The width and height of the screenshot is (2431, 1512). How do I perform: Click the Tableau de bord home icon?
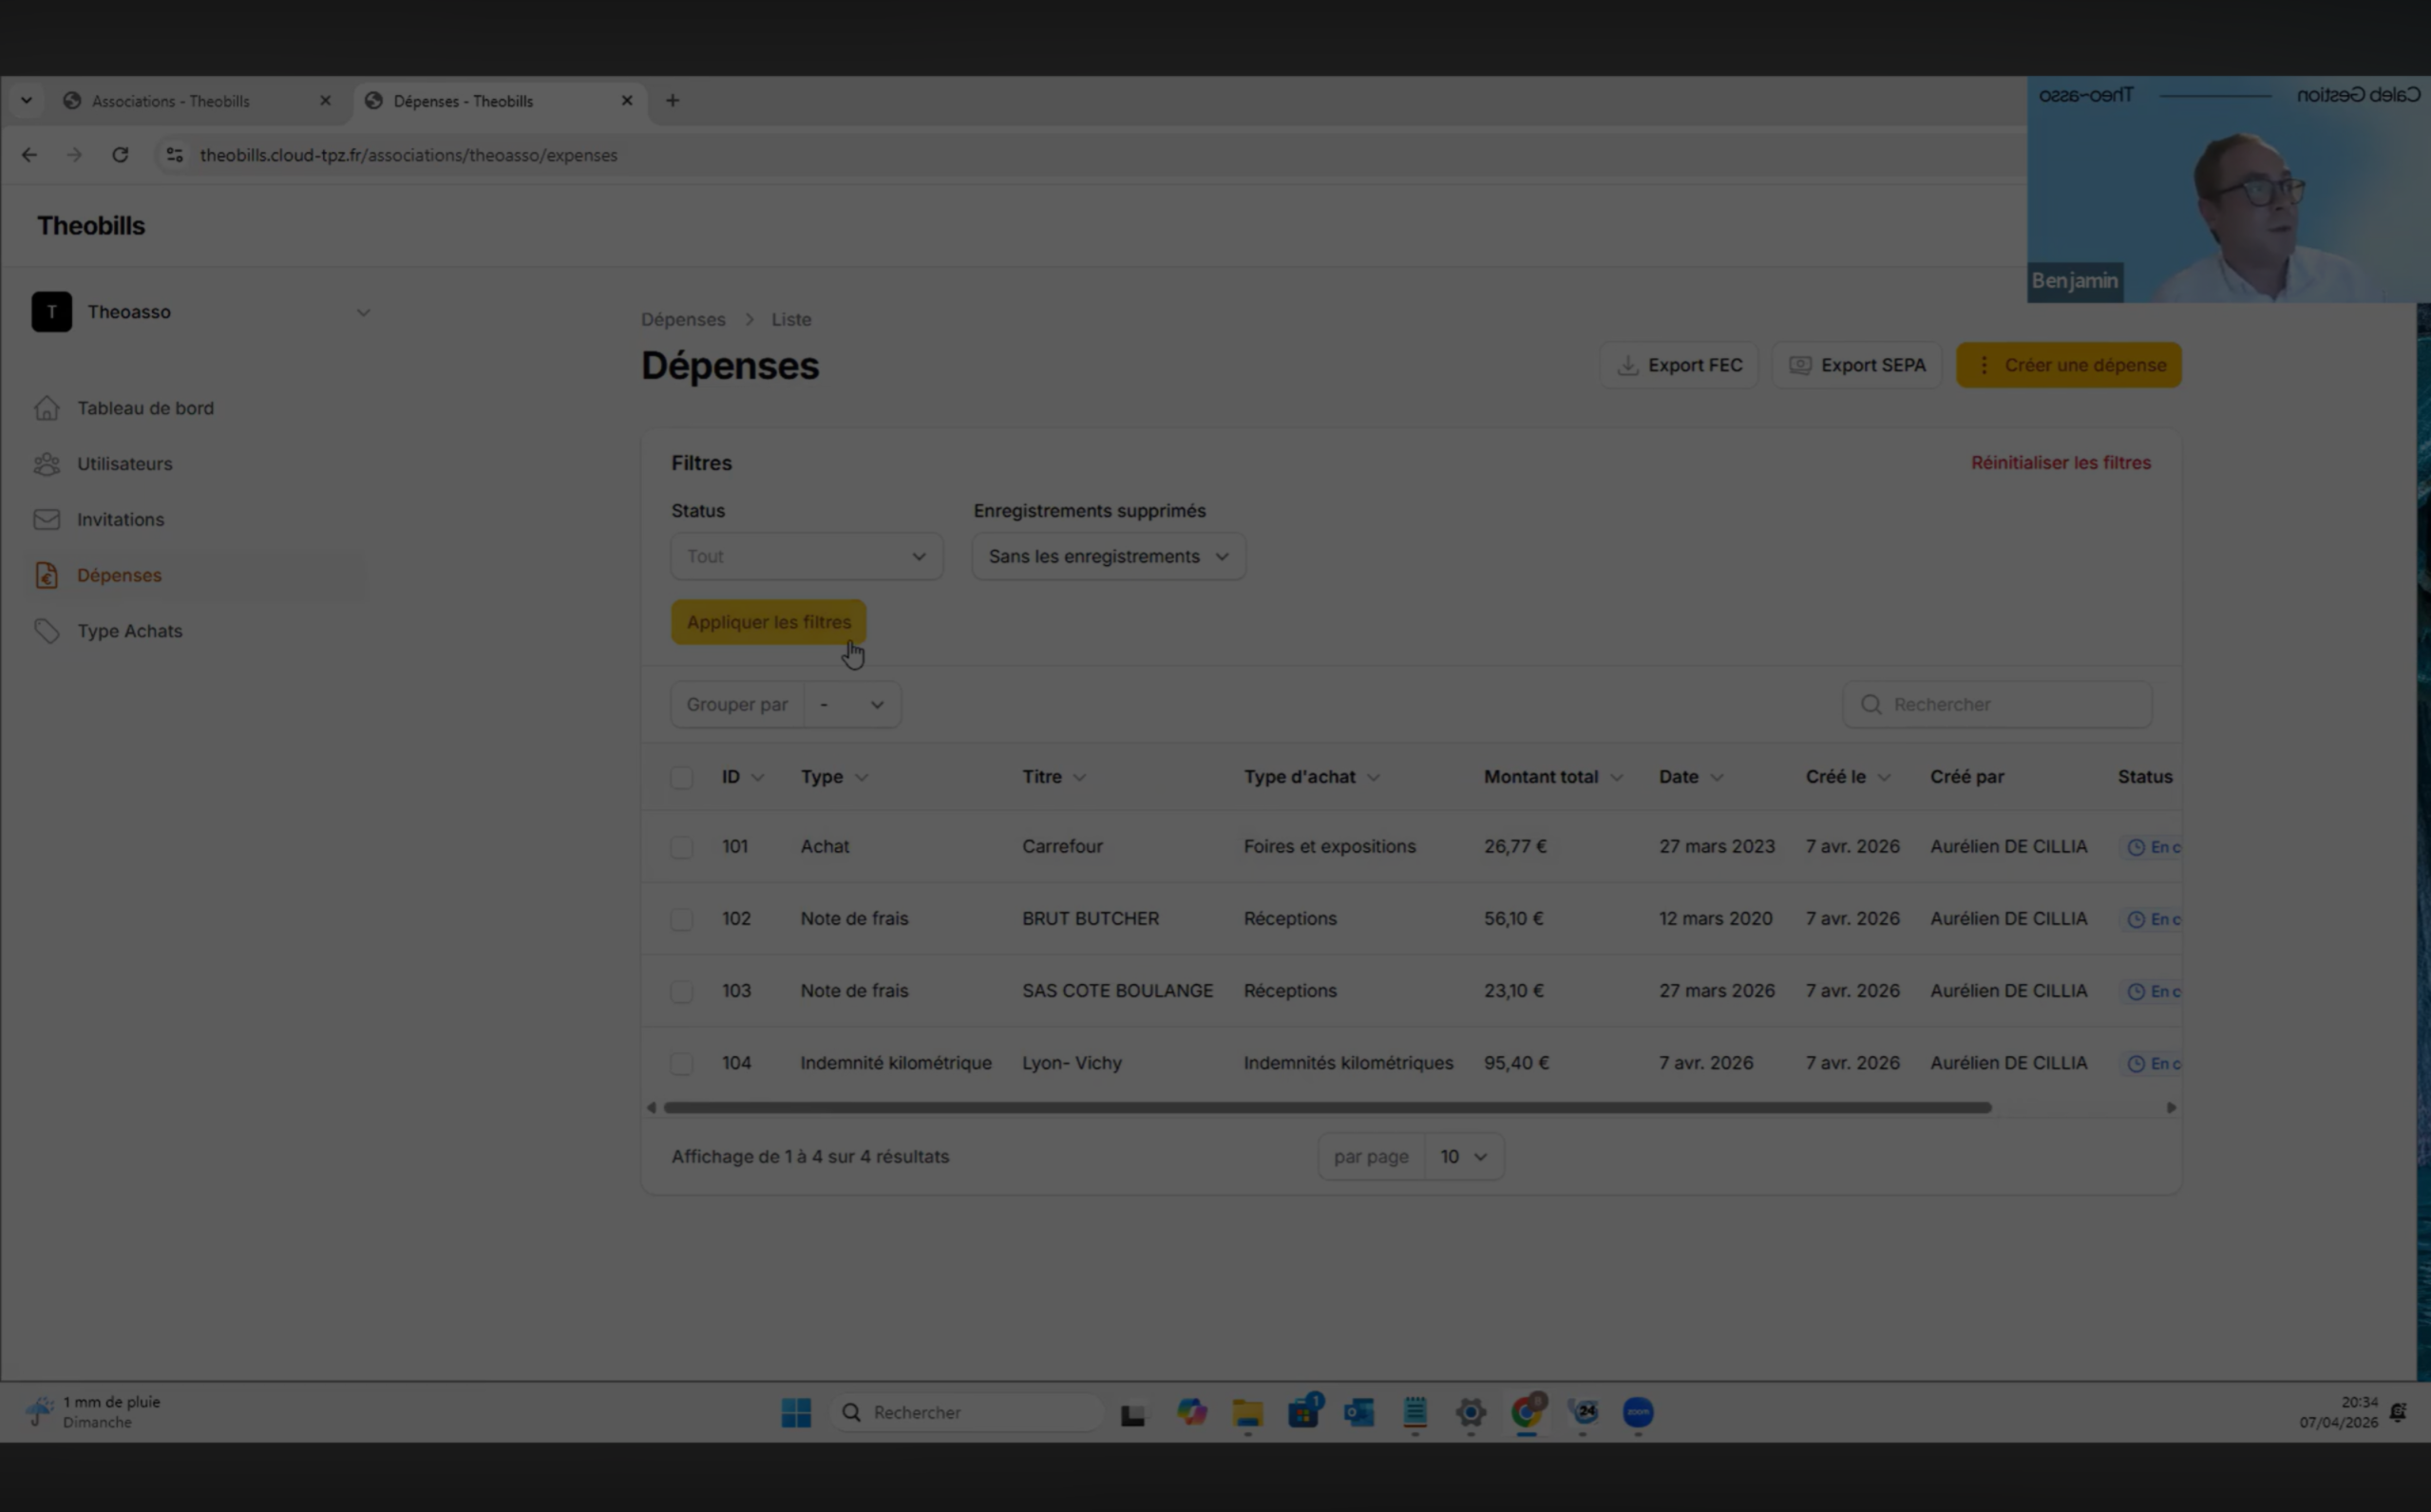[x=46, y=408]
